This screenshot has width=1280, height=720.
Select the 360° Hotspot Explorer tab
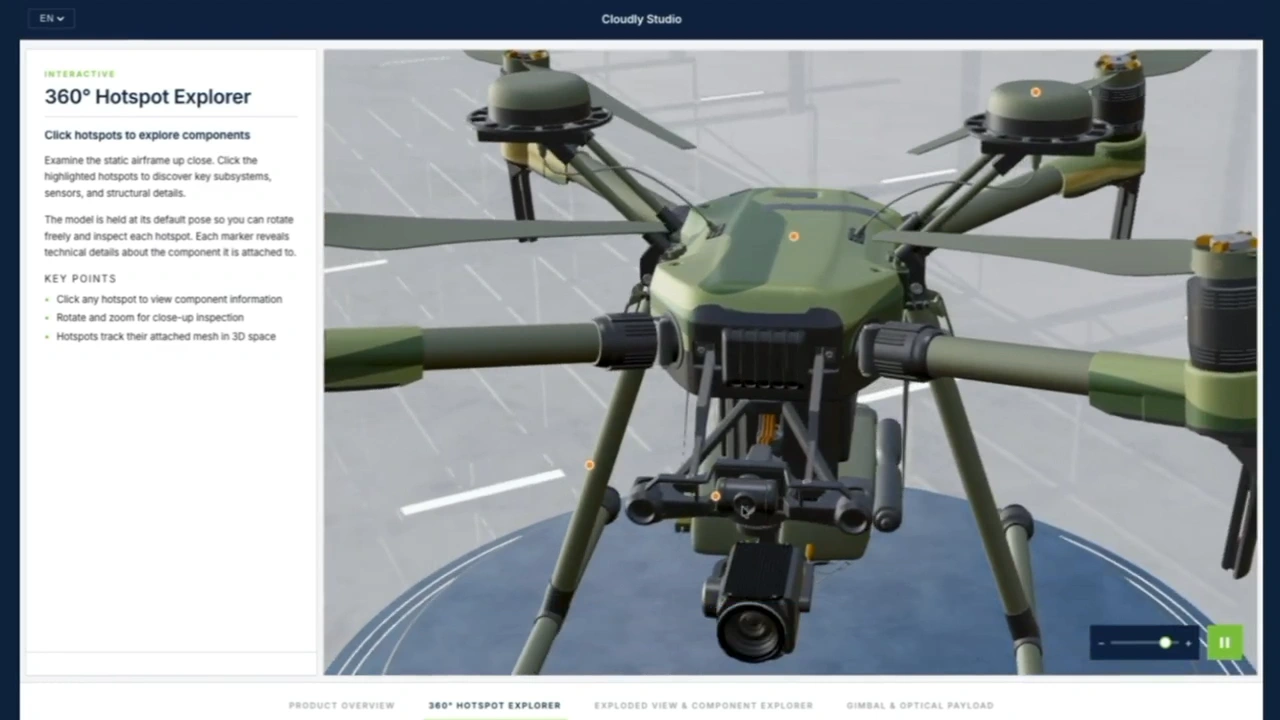(494, 705)
